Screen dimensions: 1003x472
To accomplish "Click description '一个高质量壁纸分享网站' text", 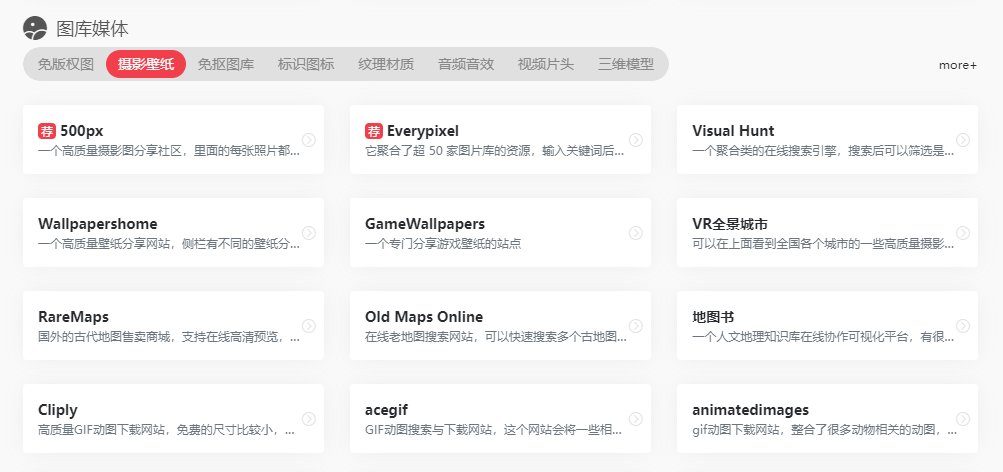I will (106, 244).
